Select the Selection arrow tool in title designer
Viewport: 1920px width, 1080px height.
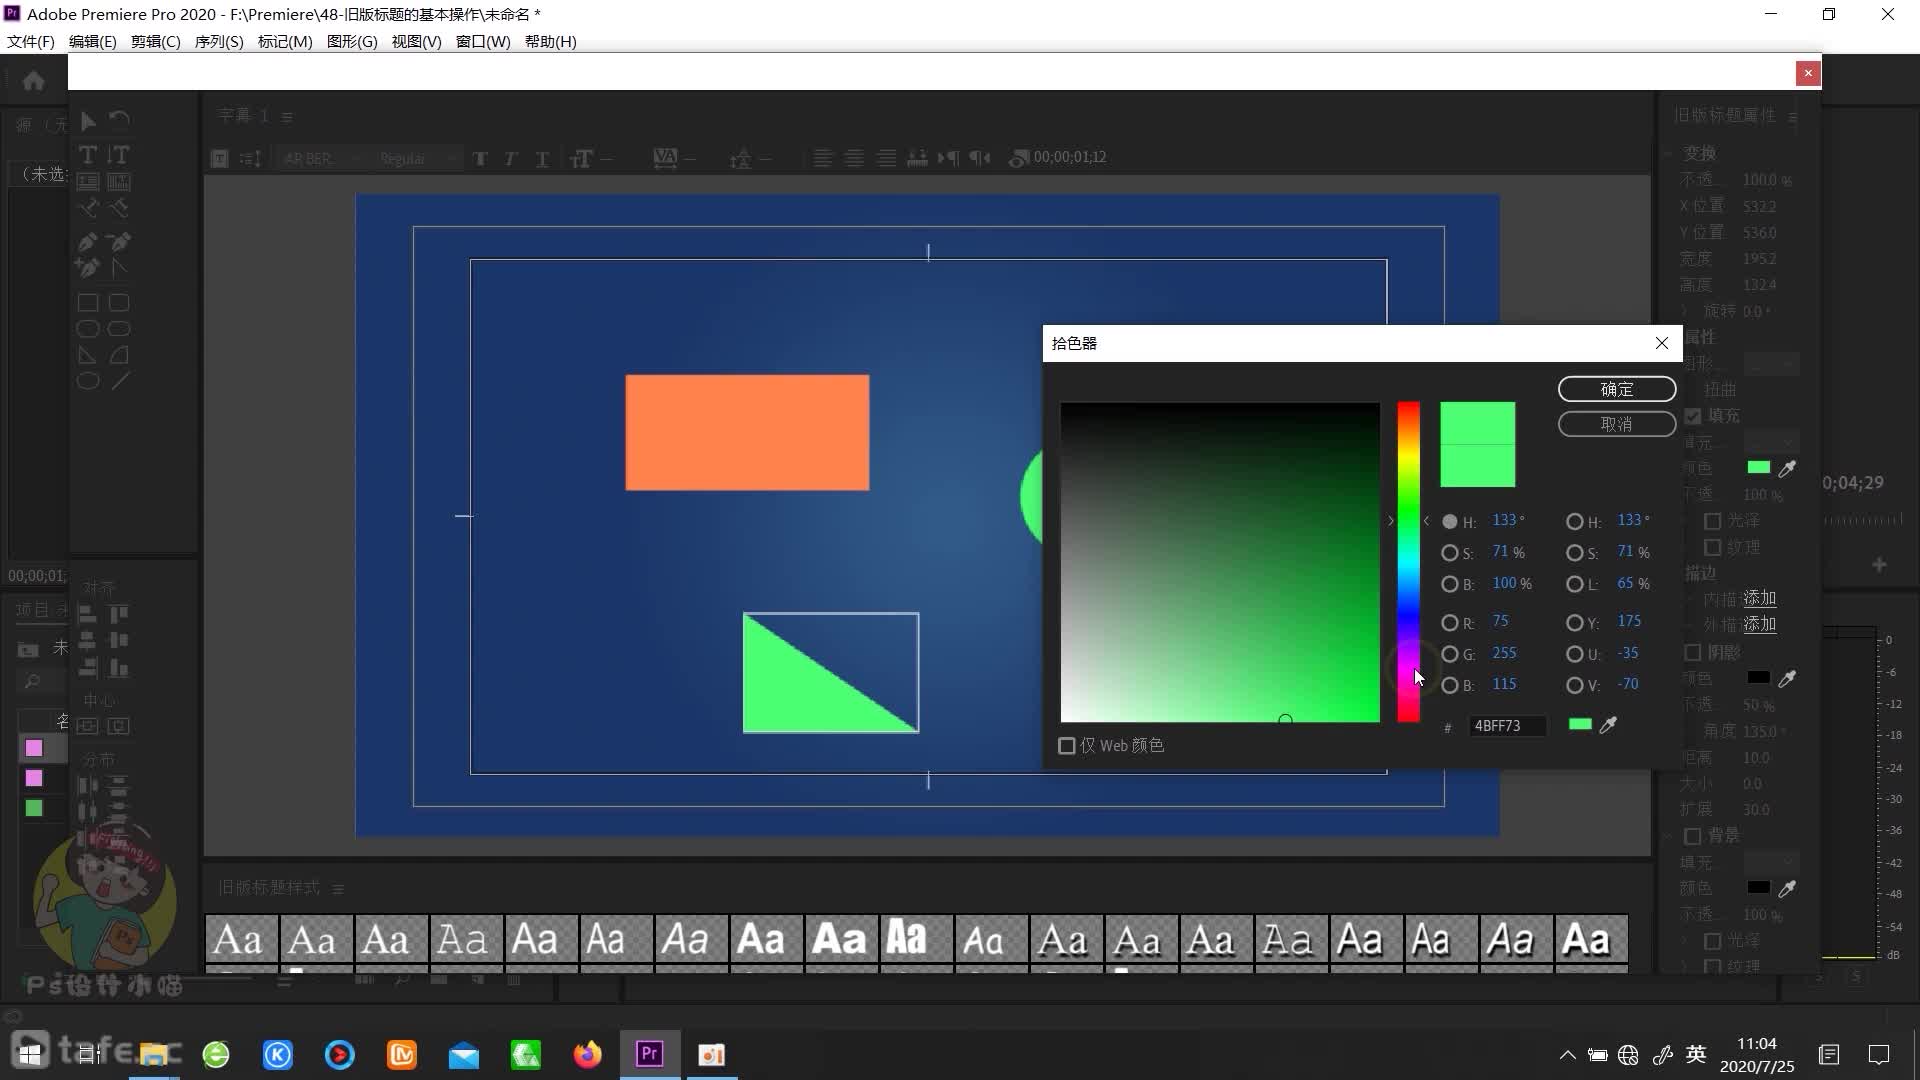pos(88,121)
